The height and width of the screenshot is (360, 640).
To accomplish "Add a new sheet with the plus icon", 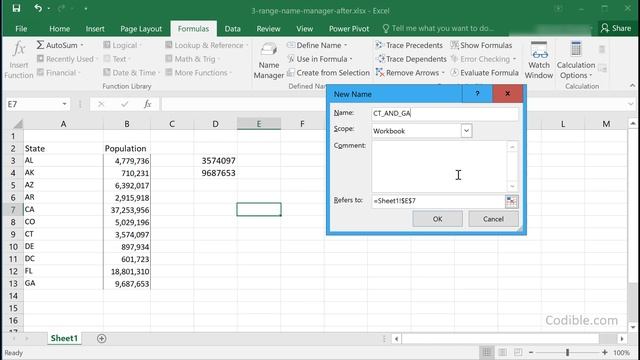I will pyautogui.click(x=102, y=338).
